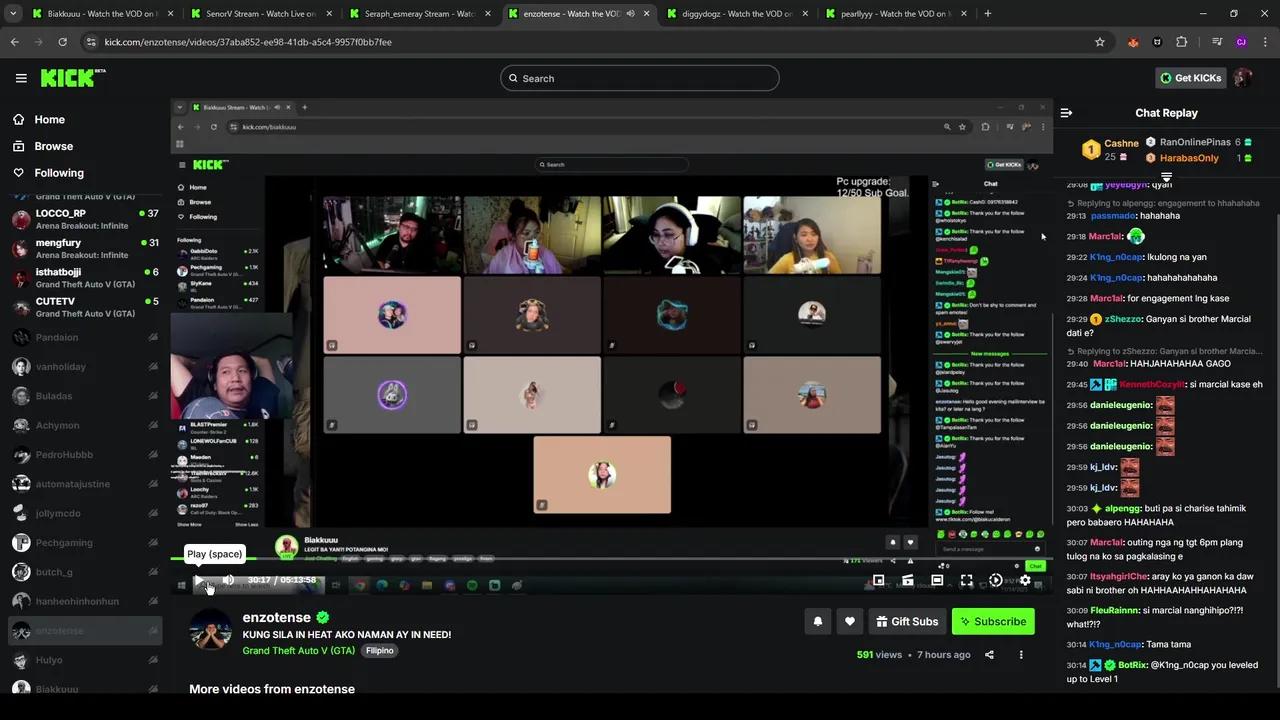1280x720 pixels.
Task: Click the Kick search field
Action: click(640, 78)
